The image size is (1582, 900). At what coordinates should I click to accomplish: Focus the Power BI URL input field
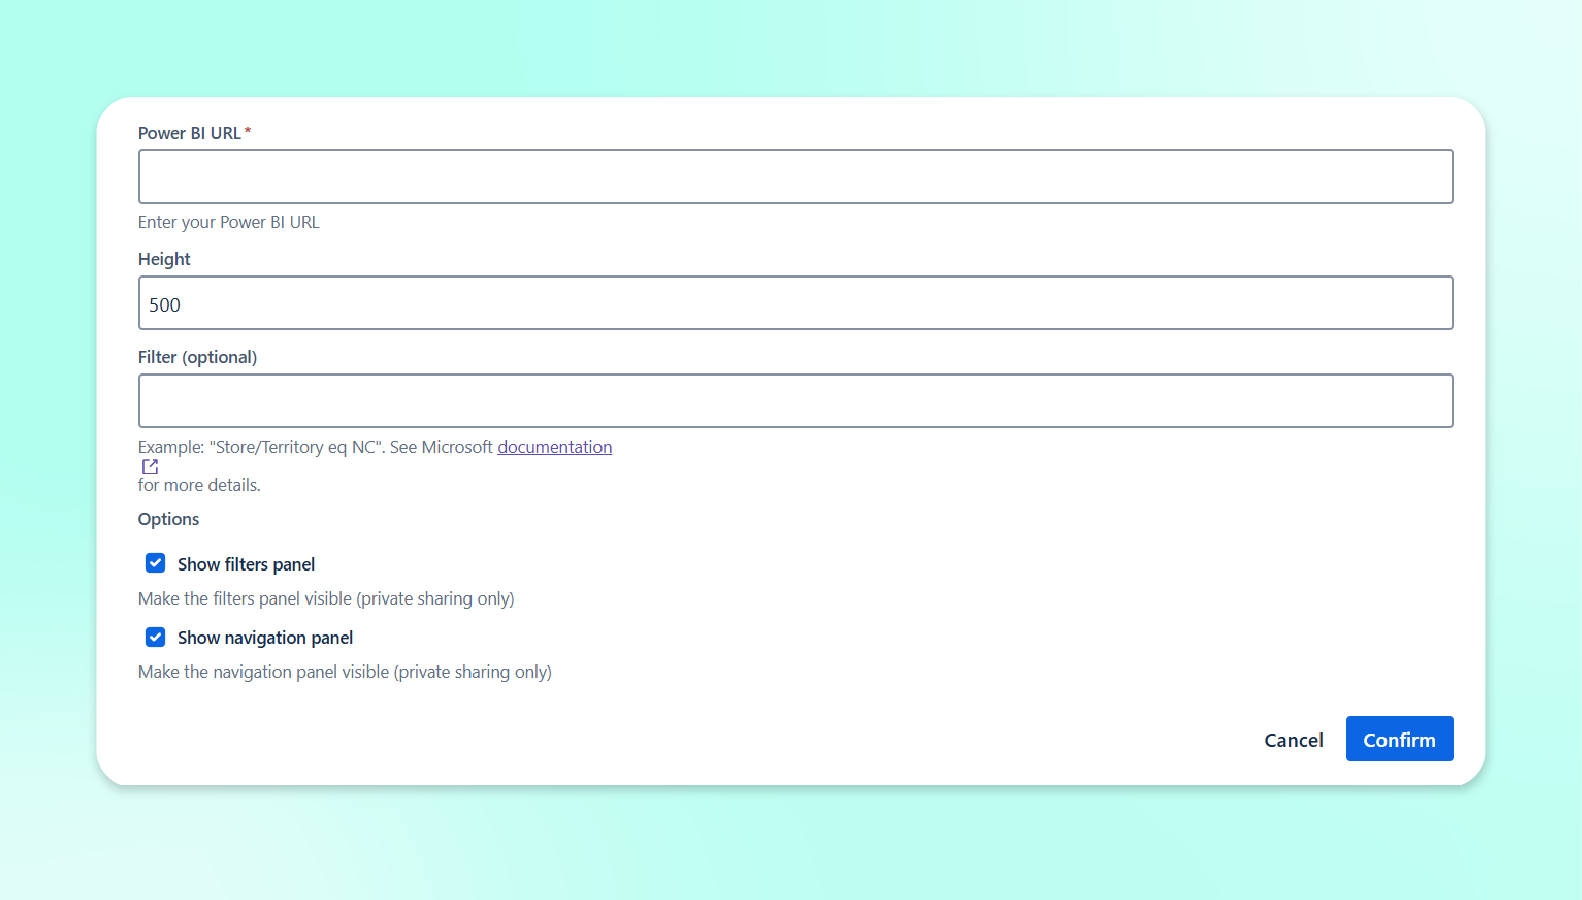pos(796,177)
